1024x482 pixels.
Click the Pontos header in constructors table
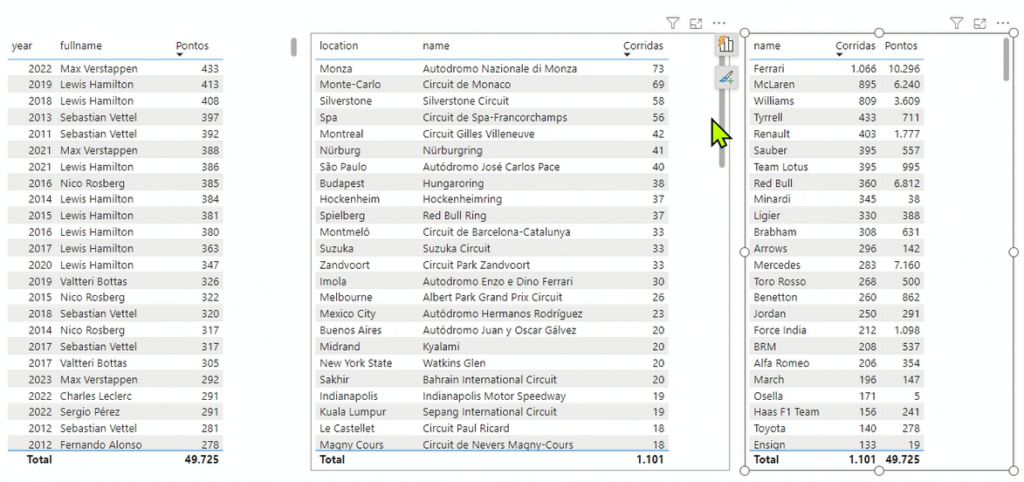(901, 46)
